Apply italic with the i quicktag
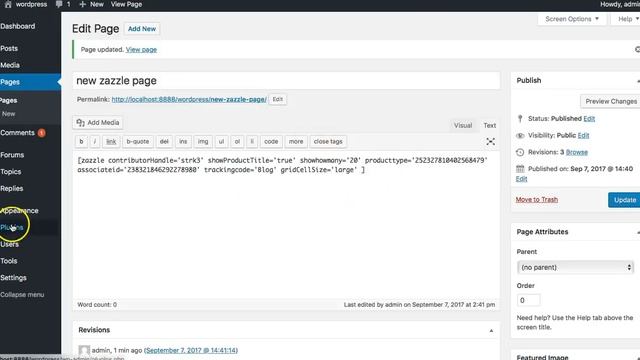This screenshot has width=640, height=360. [95, 142]
